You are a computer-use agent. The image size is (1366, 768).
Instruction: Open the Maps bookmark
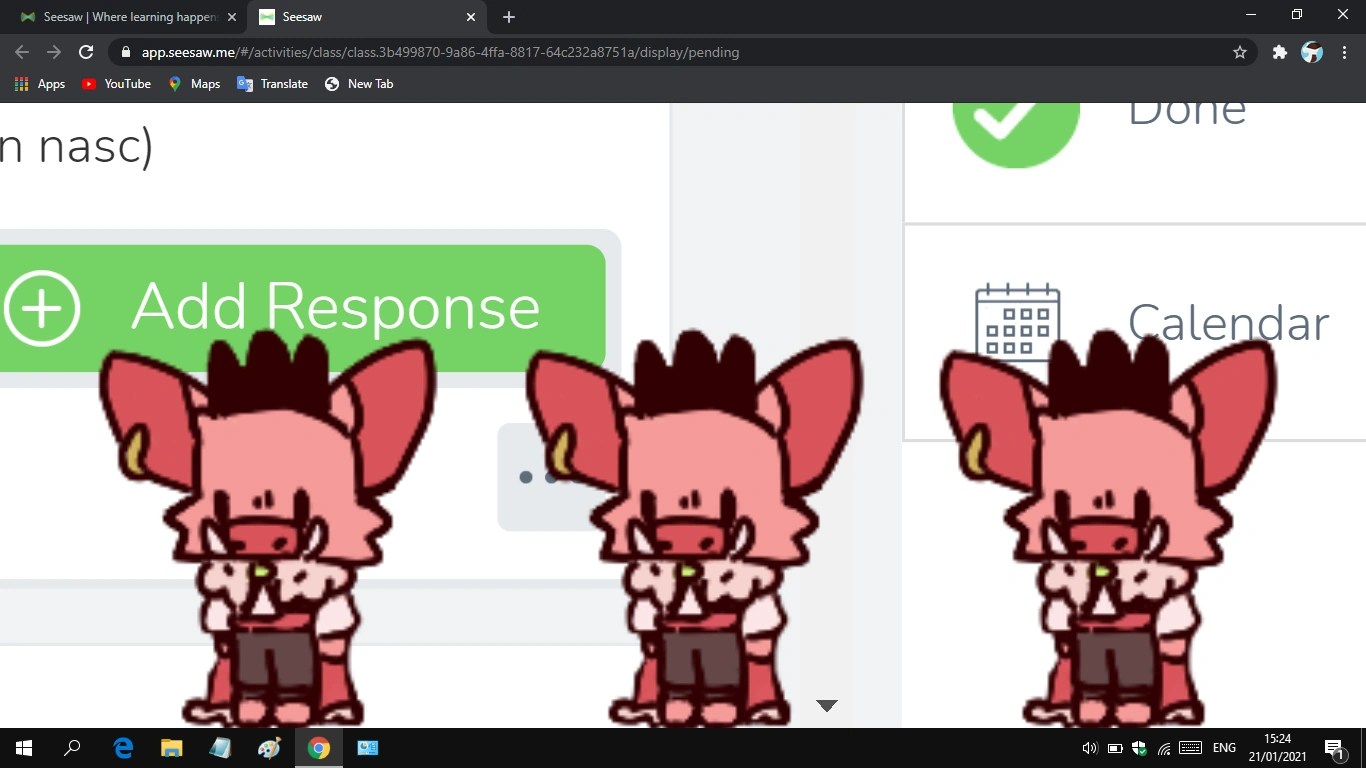click(x=194, y=84)
